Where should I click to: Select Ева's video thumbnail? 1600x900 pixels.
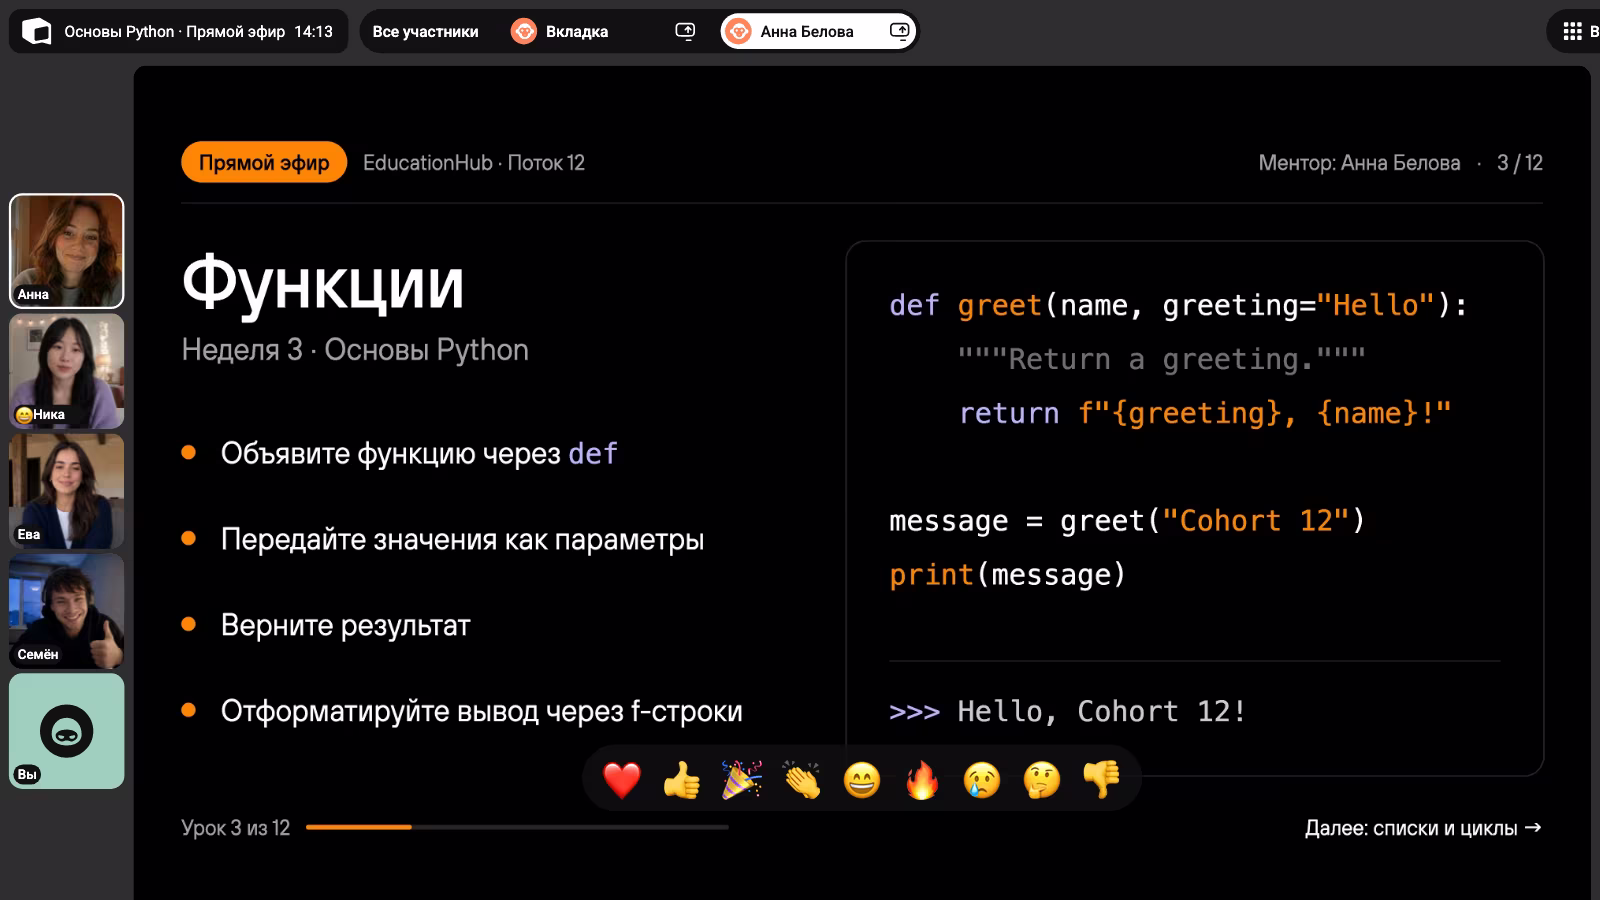[67, 491]
